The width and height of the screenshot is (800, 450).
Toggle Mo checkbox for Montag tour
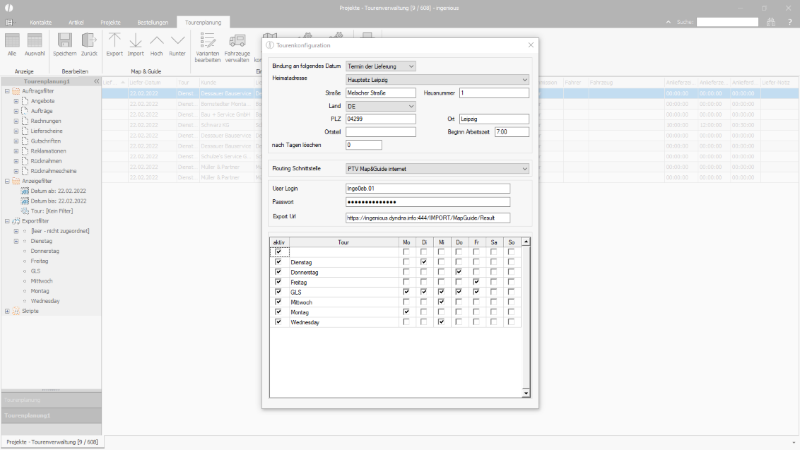tap(406, 312)
